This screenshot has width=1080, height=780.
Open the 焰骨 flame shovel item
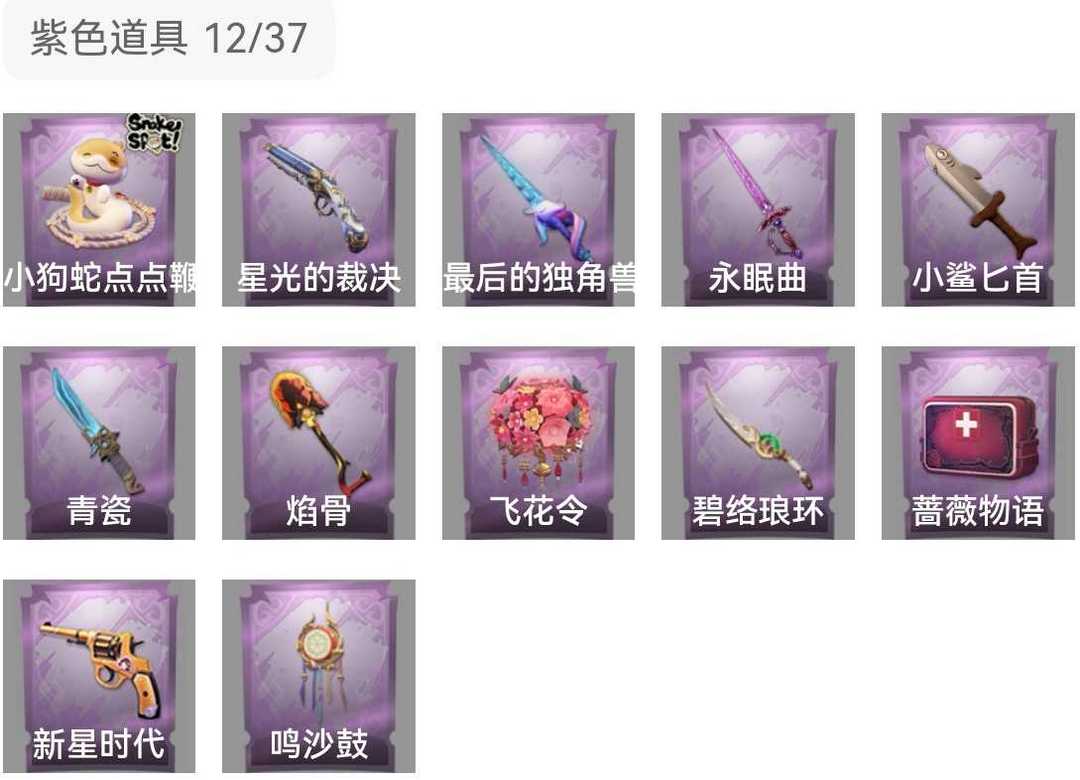pos(318,443)
